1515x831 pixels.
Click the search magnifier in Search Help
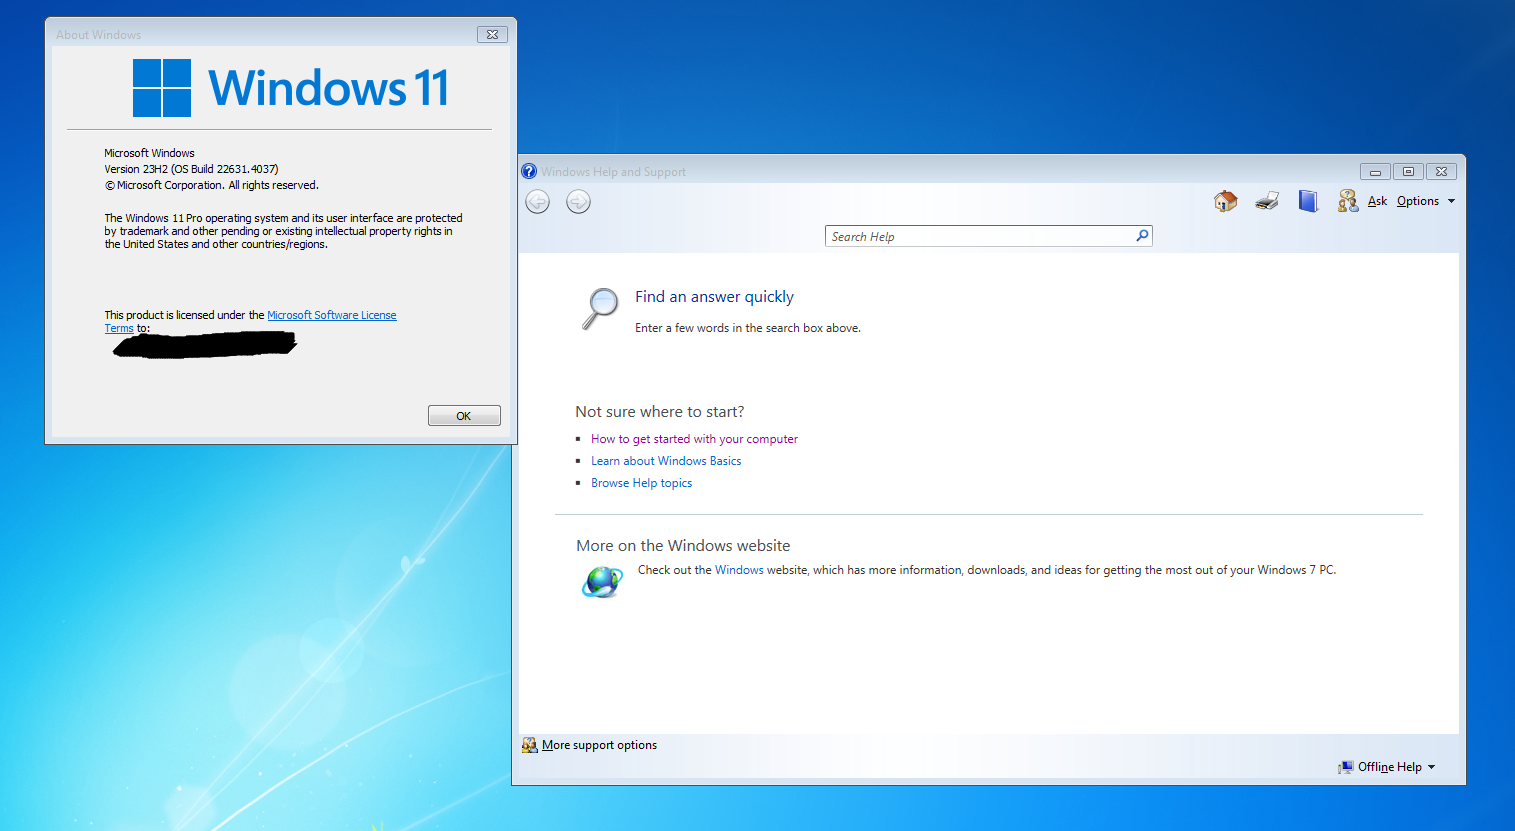pyautogui.click(x=1142, y=236)
